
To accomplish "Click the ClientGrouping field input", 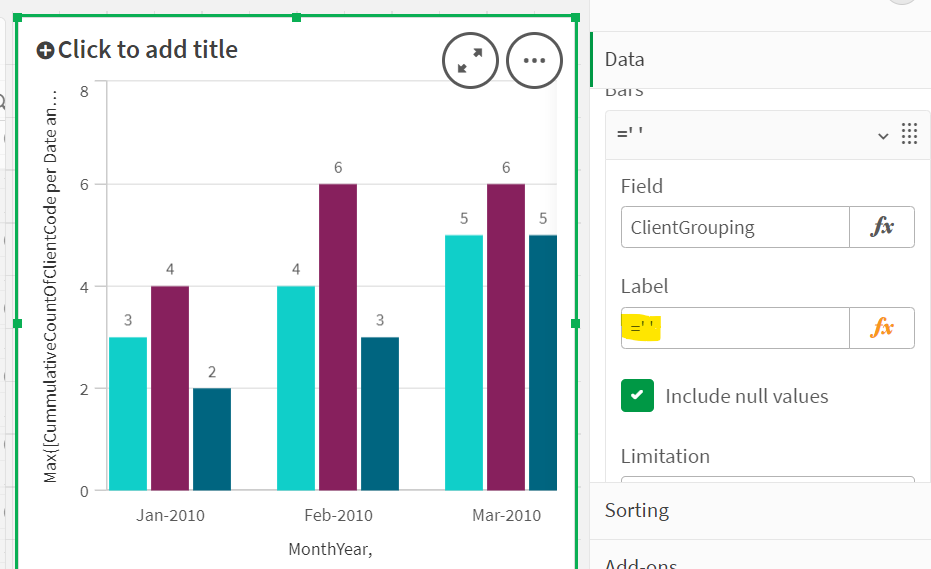I will (x=734, y=227).
